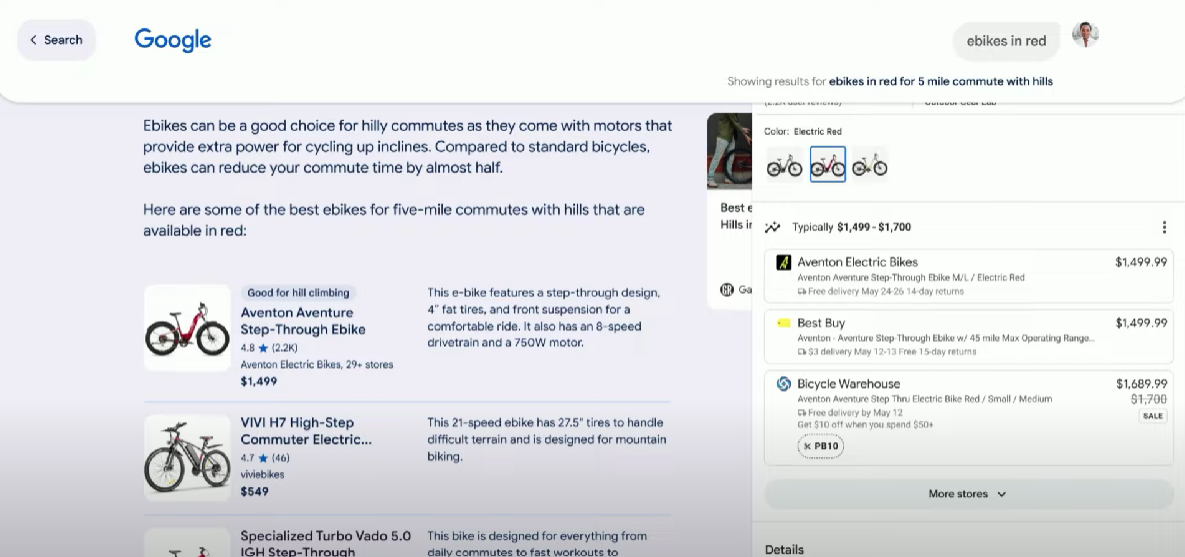Open the Google logo homepage
This screenshot has height=557, width=1185.
(173, 40)
